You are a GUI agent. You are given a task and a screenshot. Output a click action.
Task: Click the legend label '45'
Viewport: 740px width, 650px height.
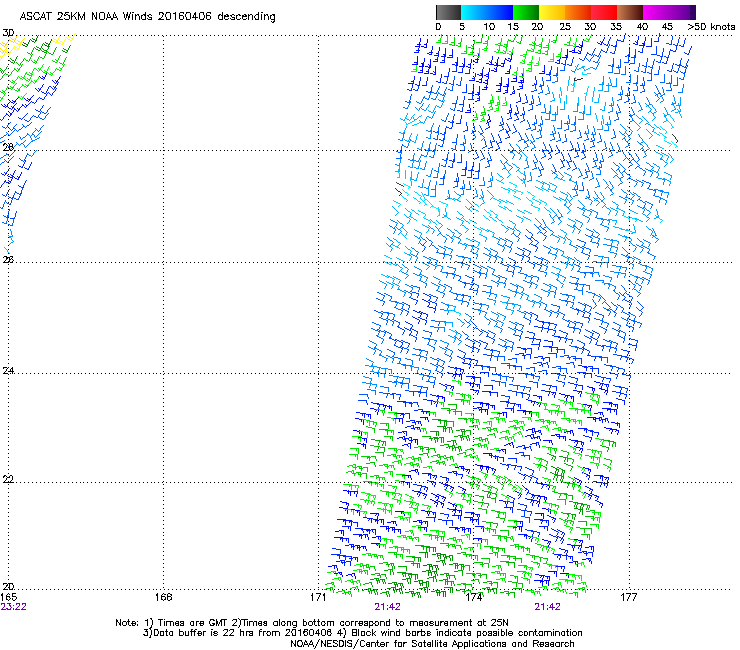(667, 27)
